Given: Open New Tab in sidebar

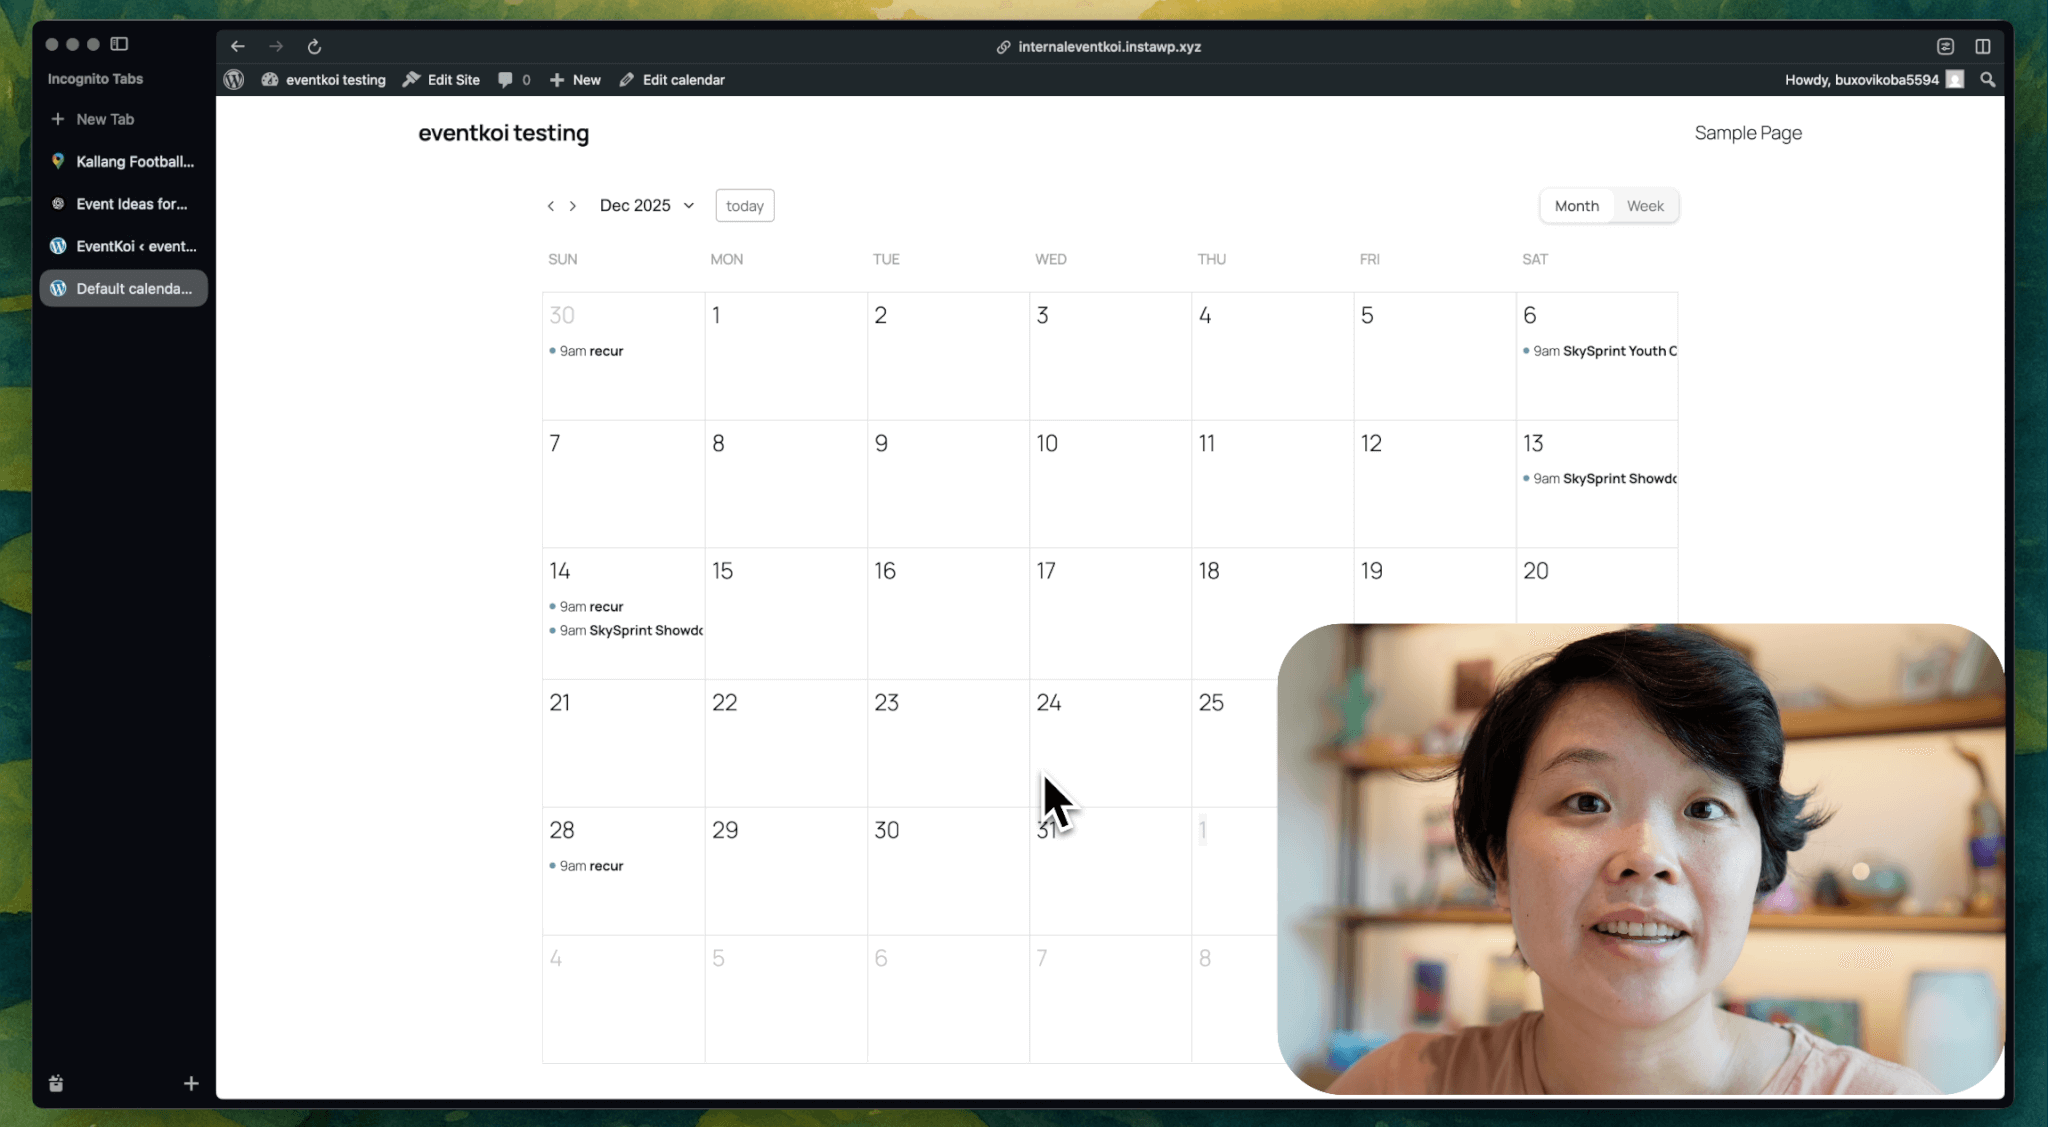Looking at the screenshot, I should pyautogui.click(x=123, y=119).
